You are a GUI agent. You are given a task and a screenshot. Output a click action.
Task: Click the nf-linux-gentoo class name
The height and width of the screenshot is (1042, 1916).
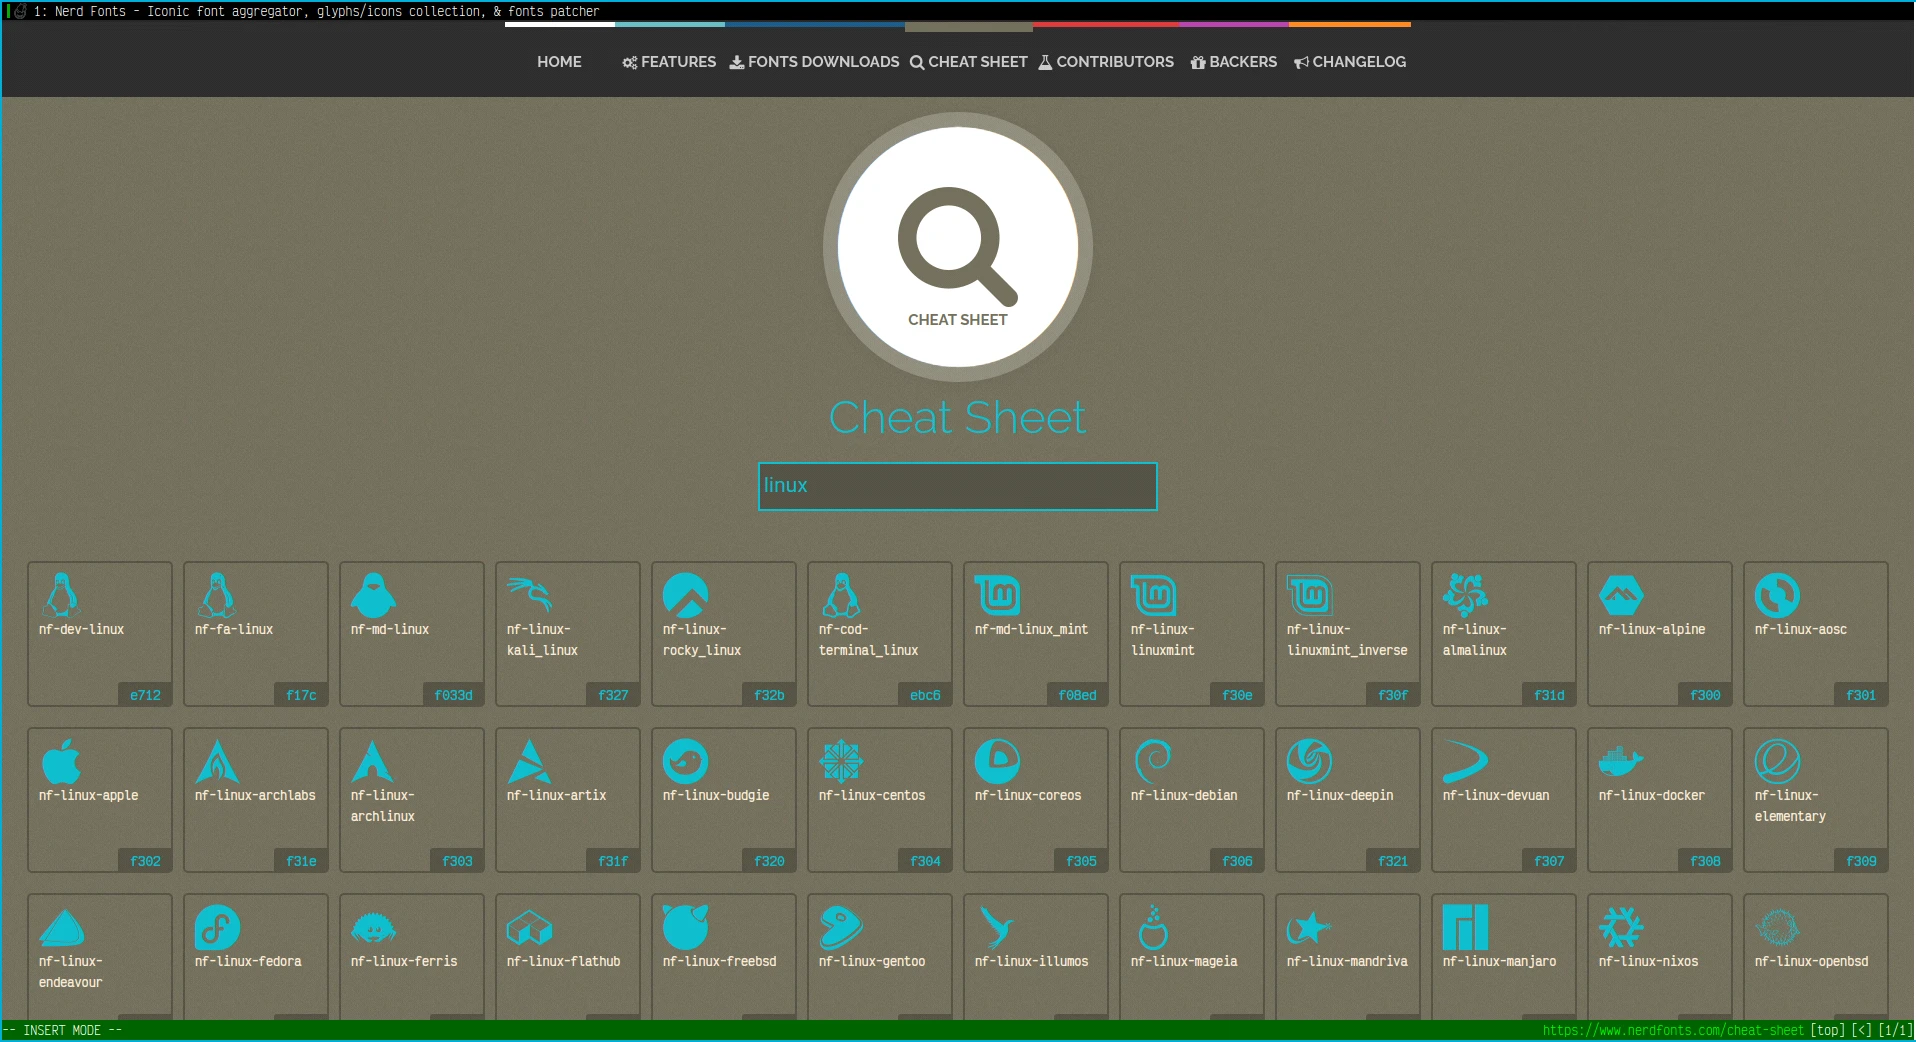tap(872, 962)
